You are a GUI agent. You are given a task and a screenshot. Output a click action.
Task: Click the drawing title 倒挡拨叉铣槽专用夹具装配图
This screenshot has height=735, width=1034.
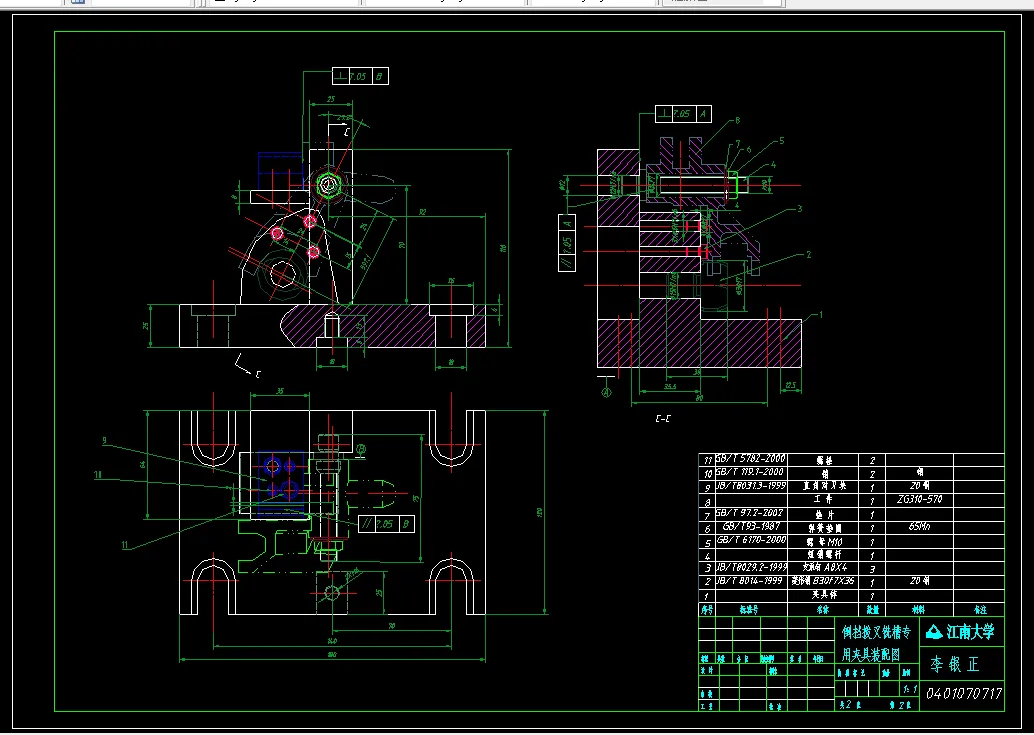(876, 643)
